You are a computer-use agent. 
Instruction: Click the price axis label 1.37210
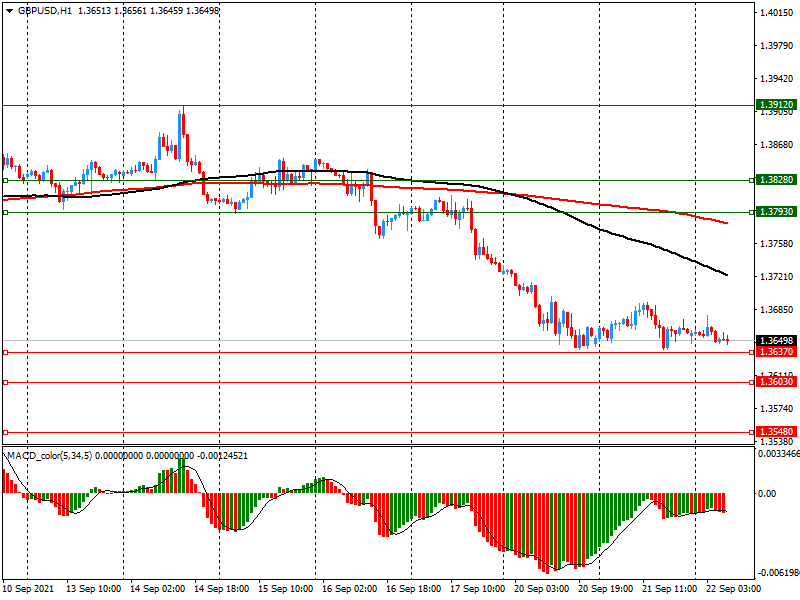pos(777,277)
